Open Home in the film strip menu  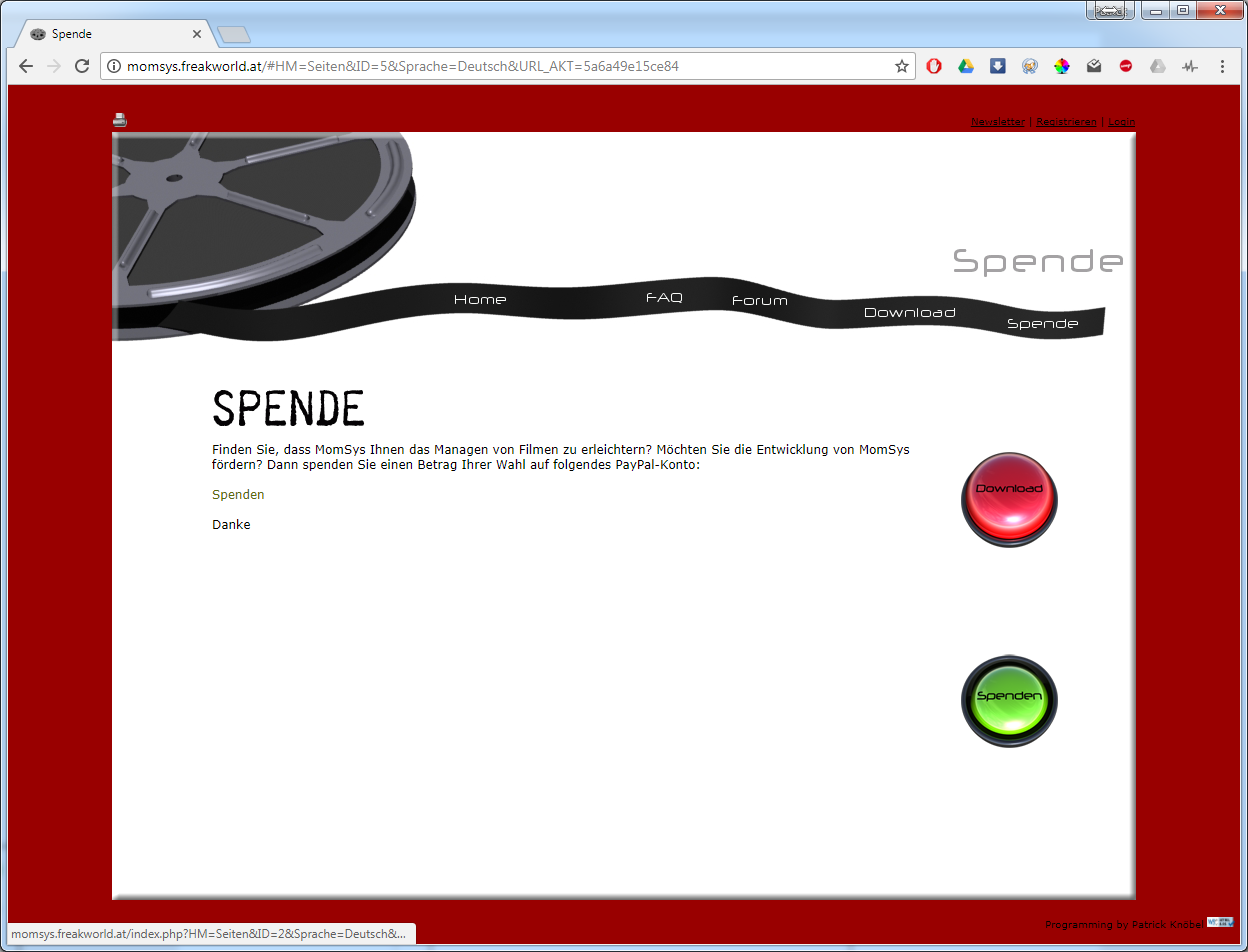[480, 299]
